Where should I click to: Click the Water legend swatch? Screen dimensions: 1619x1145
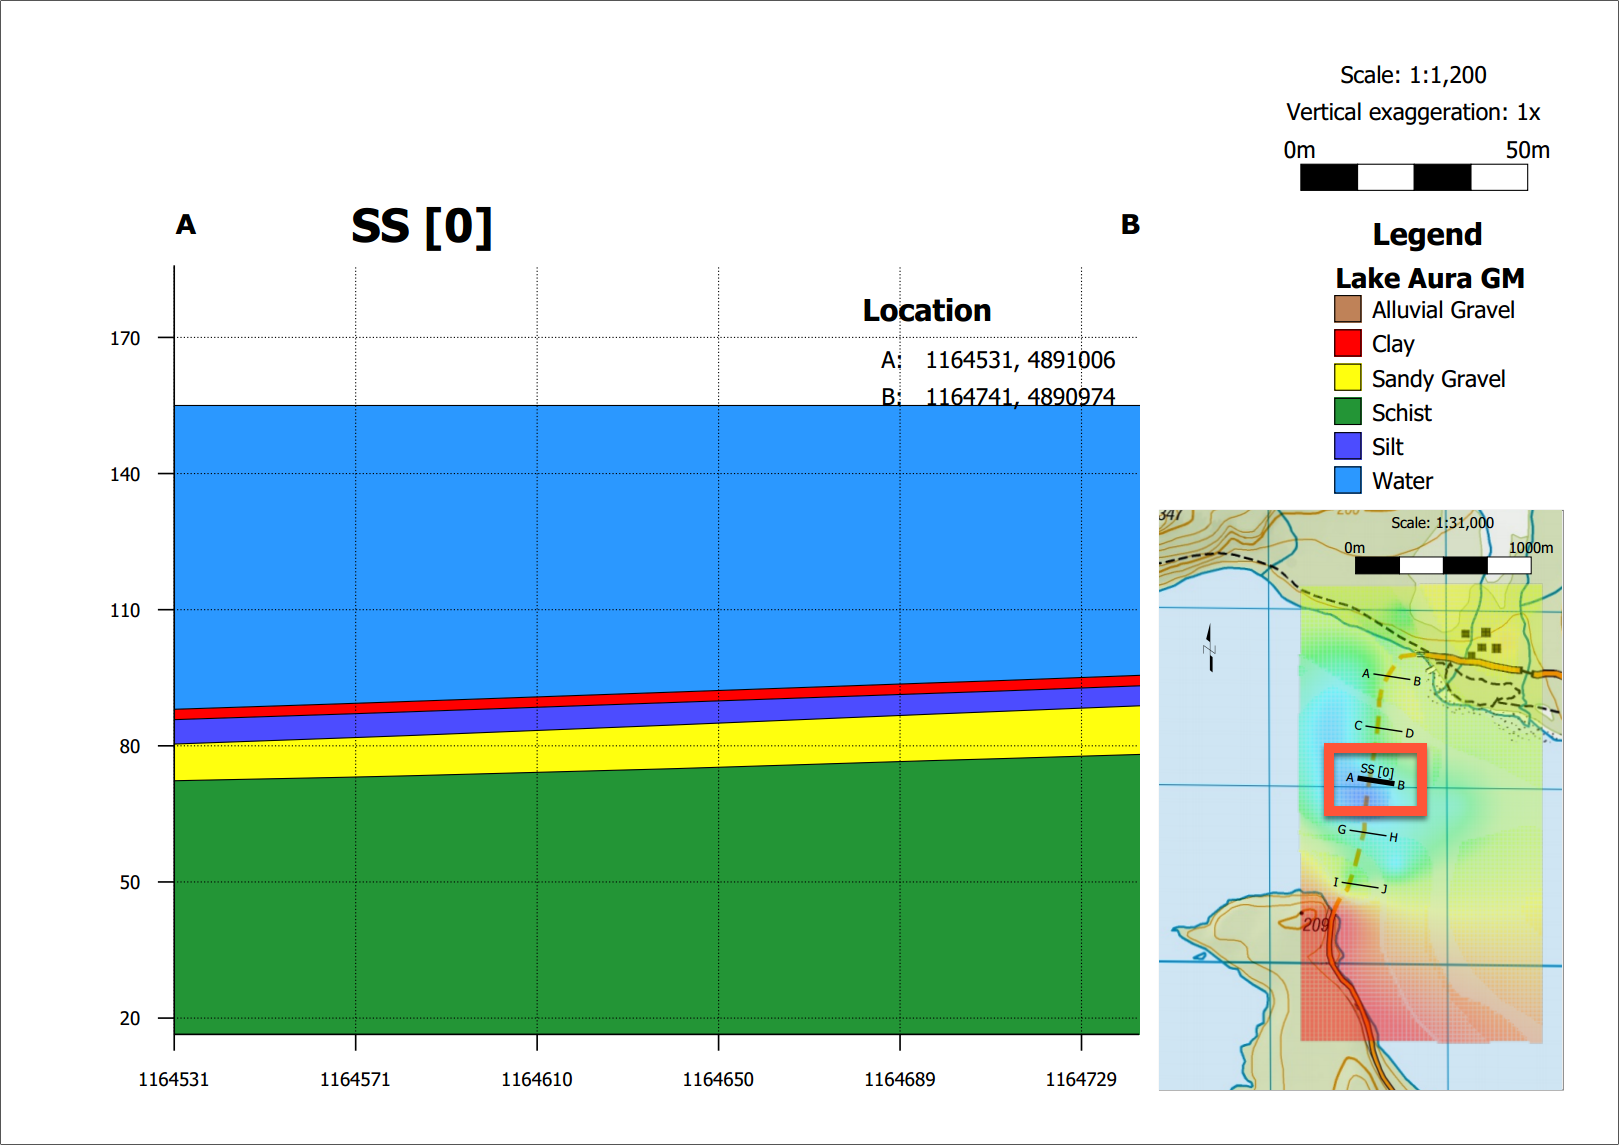point(1347,480)
